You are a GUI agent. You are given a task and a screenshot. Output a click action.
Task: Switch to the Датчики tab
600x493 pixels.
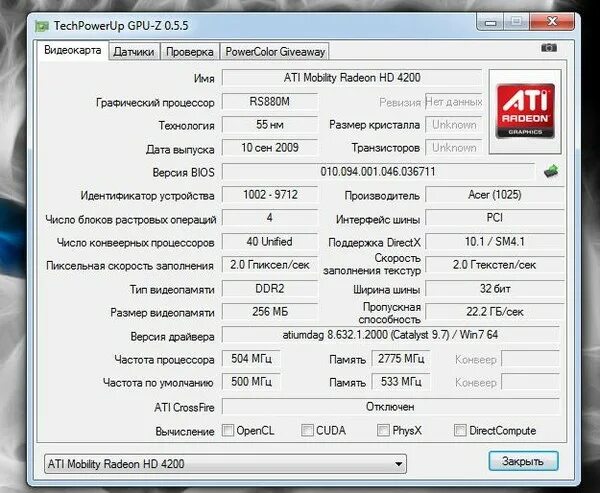(x=134, y=52)
